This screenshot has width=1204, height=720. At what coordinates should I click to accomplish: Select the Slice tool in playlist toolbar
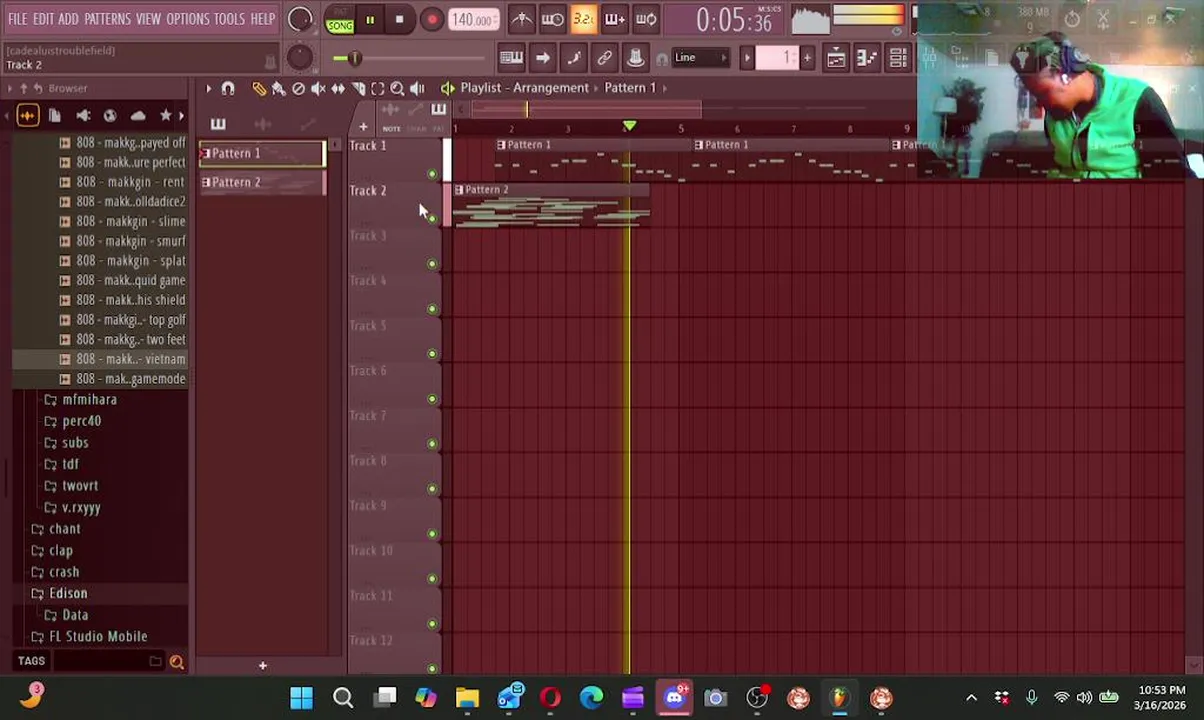[x=358, y=88]
